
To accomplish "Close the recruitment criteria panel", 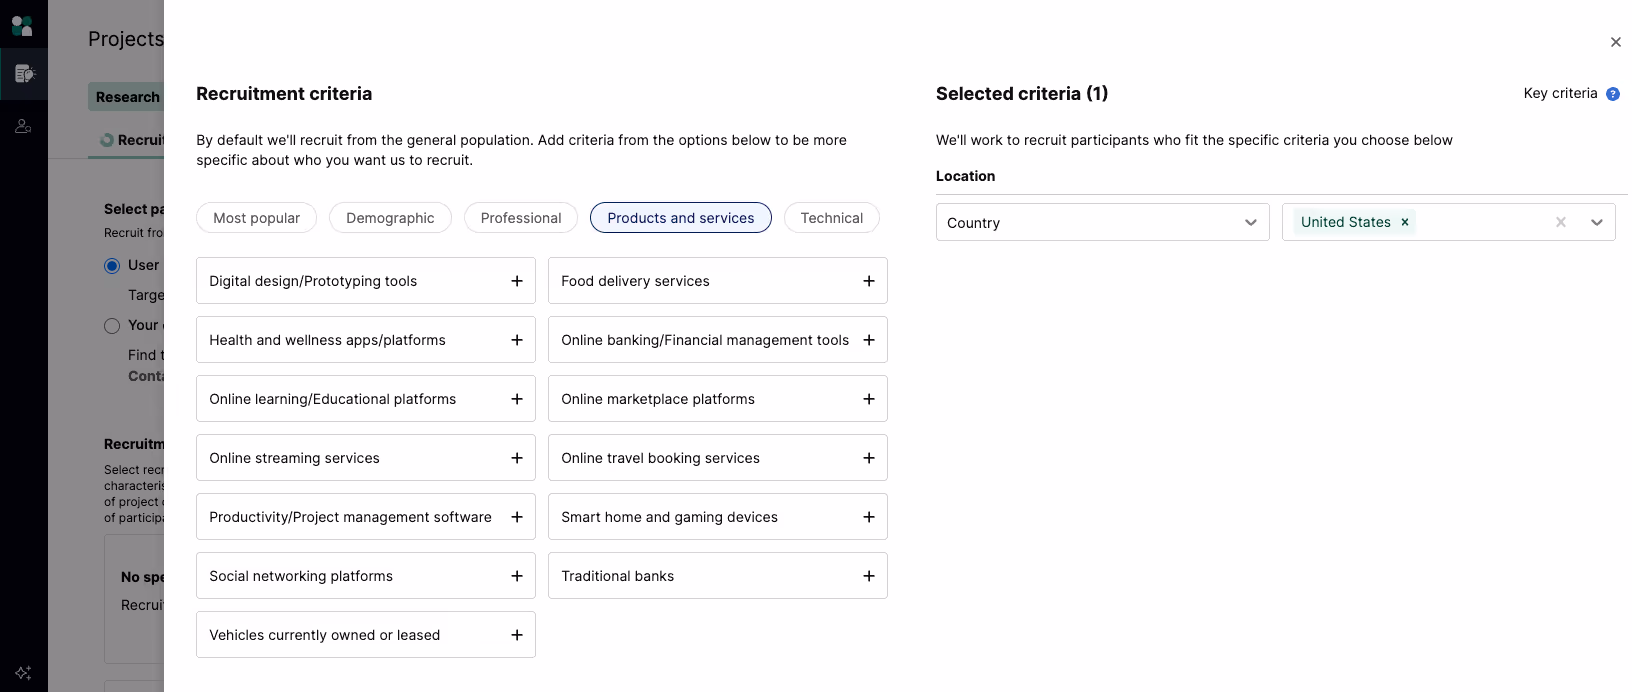I will click(x=1616, y=42).
